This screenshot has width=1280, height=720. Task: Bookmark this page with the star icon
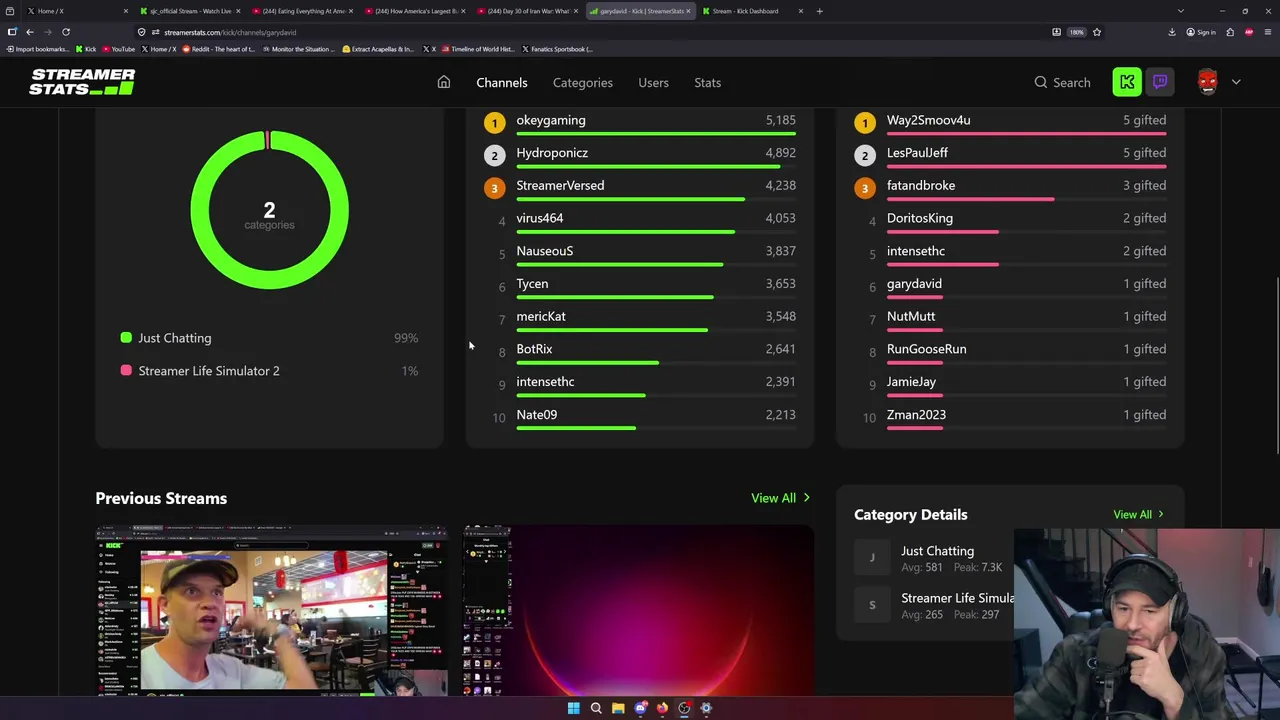[1097, 32]
